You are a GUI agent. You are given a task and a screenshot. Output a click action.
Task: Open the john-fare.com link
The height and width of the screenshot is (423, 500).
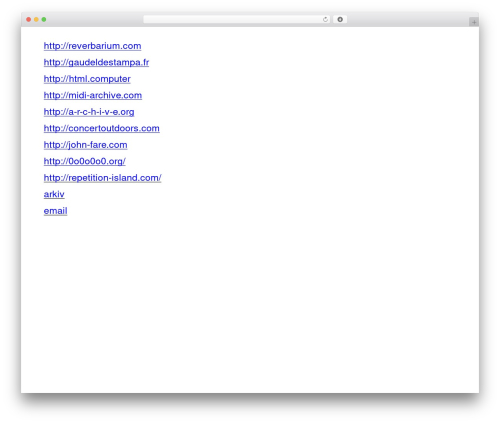pyautogui.click(x=85, y=145)
